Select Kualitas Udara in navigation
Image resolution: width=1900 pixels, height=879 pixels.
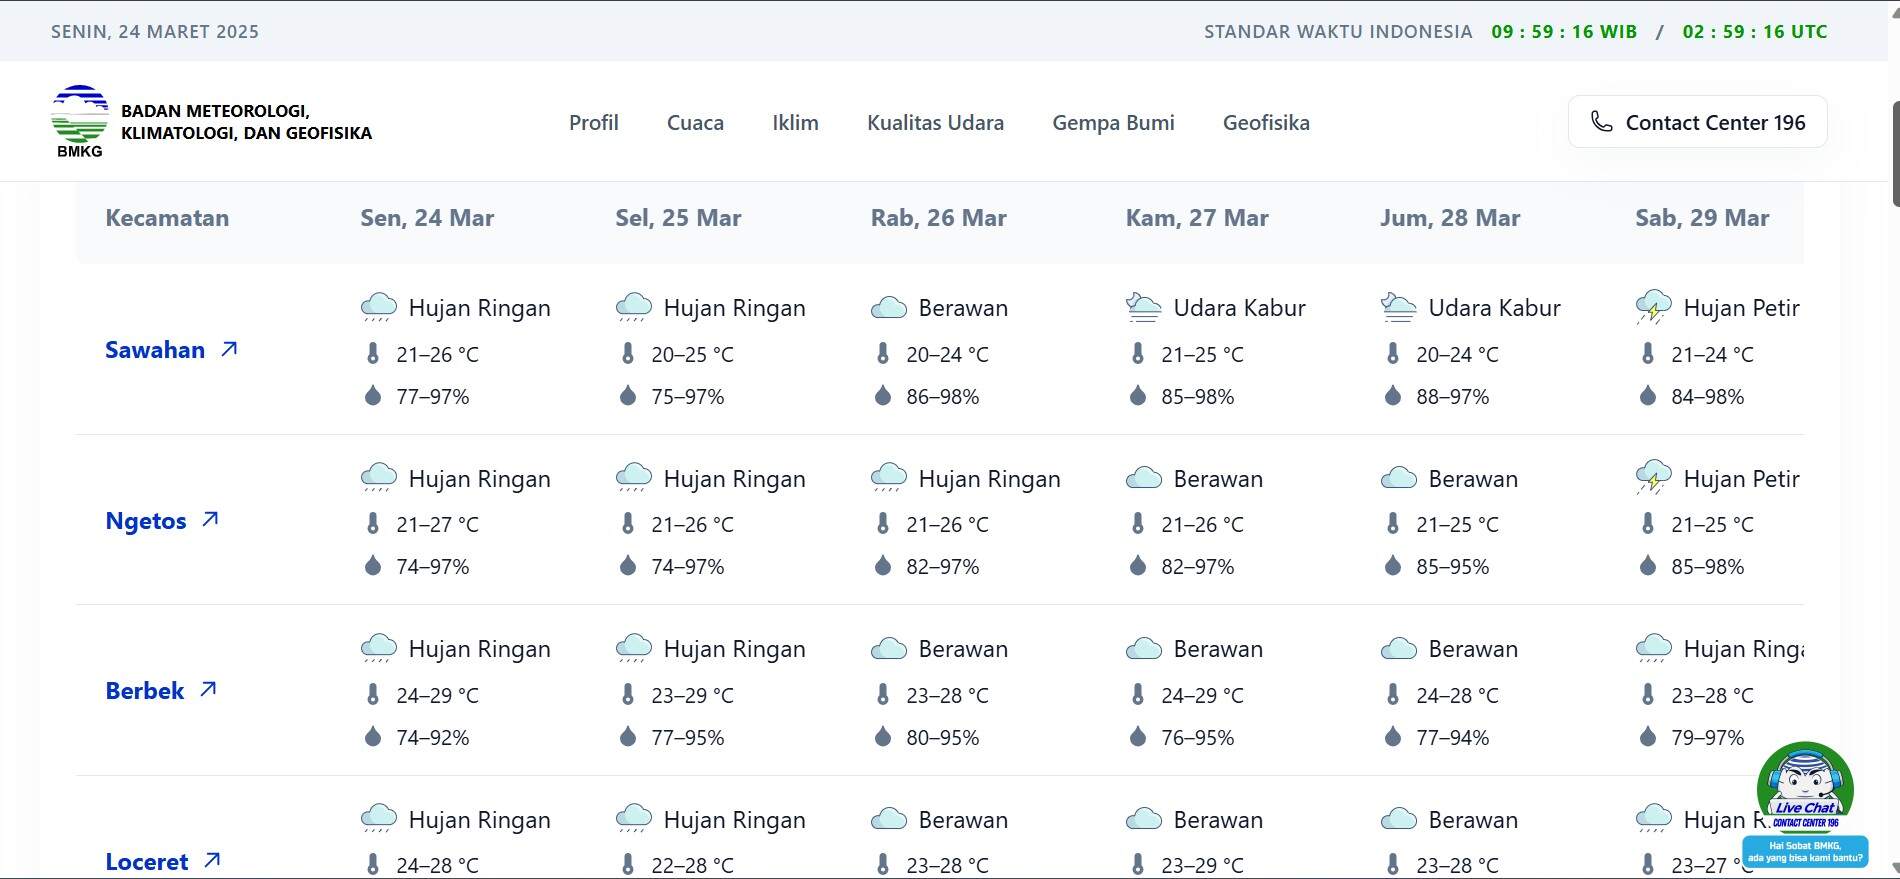pyautogui.click(x=935, y=123)
